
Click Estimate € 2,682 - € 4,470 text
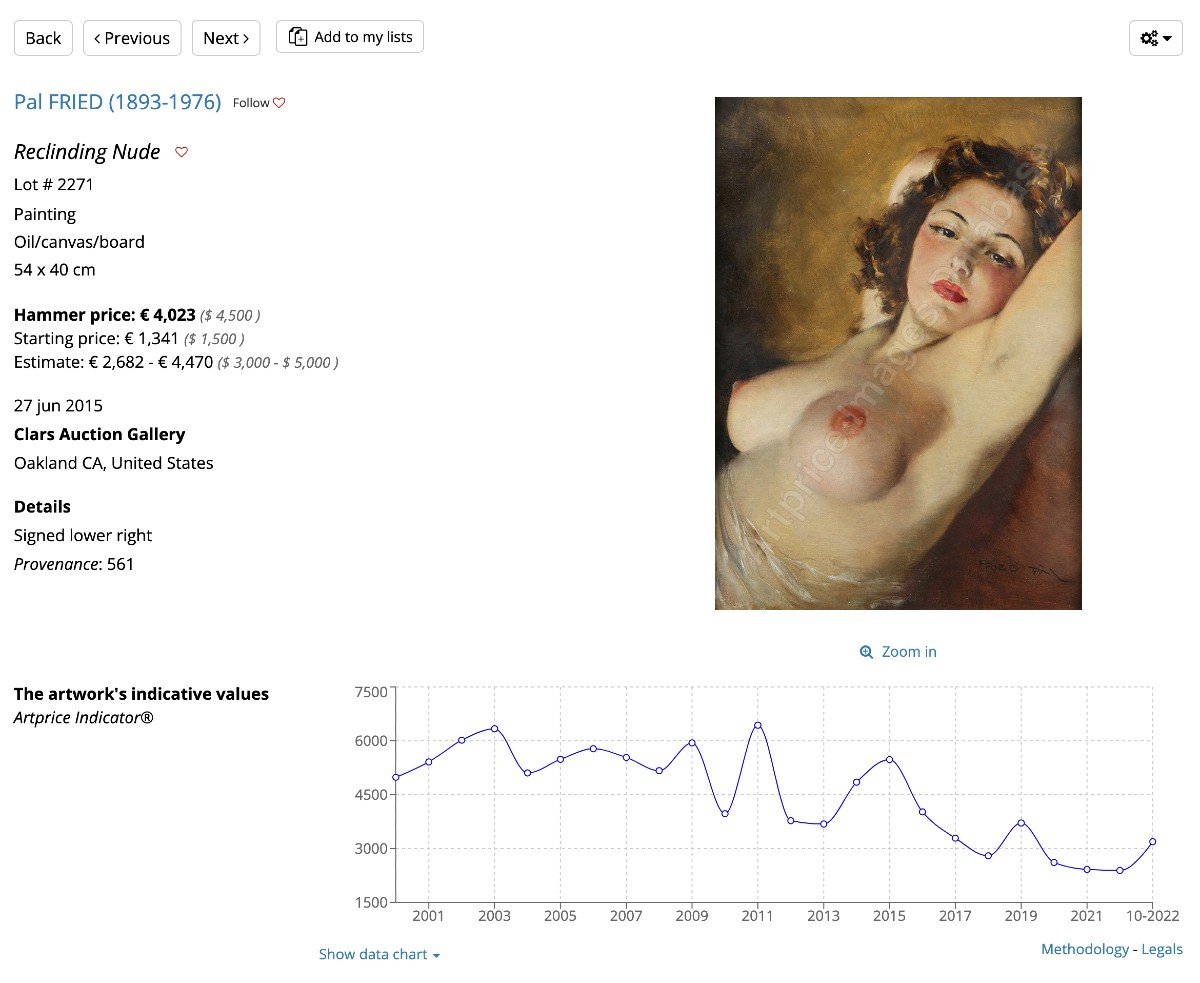point(113,362)
